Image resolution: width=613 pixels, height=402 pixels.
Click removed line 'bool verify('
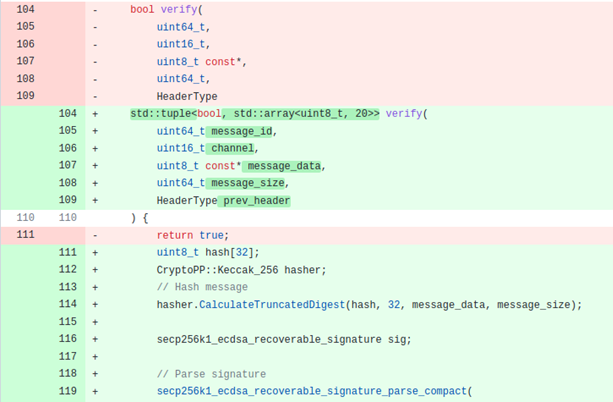(x=167, y=9)
